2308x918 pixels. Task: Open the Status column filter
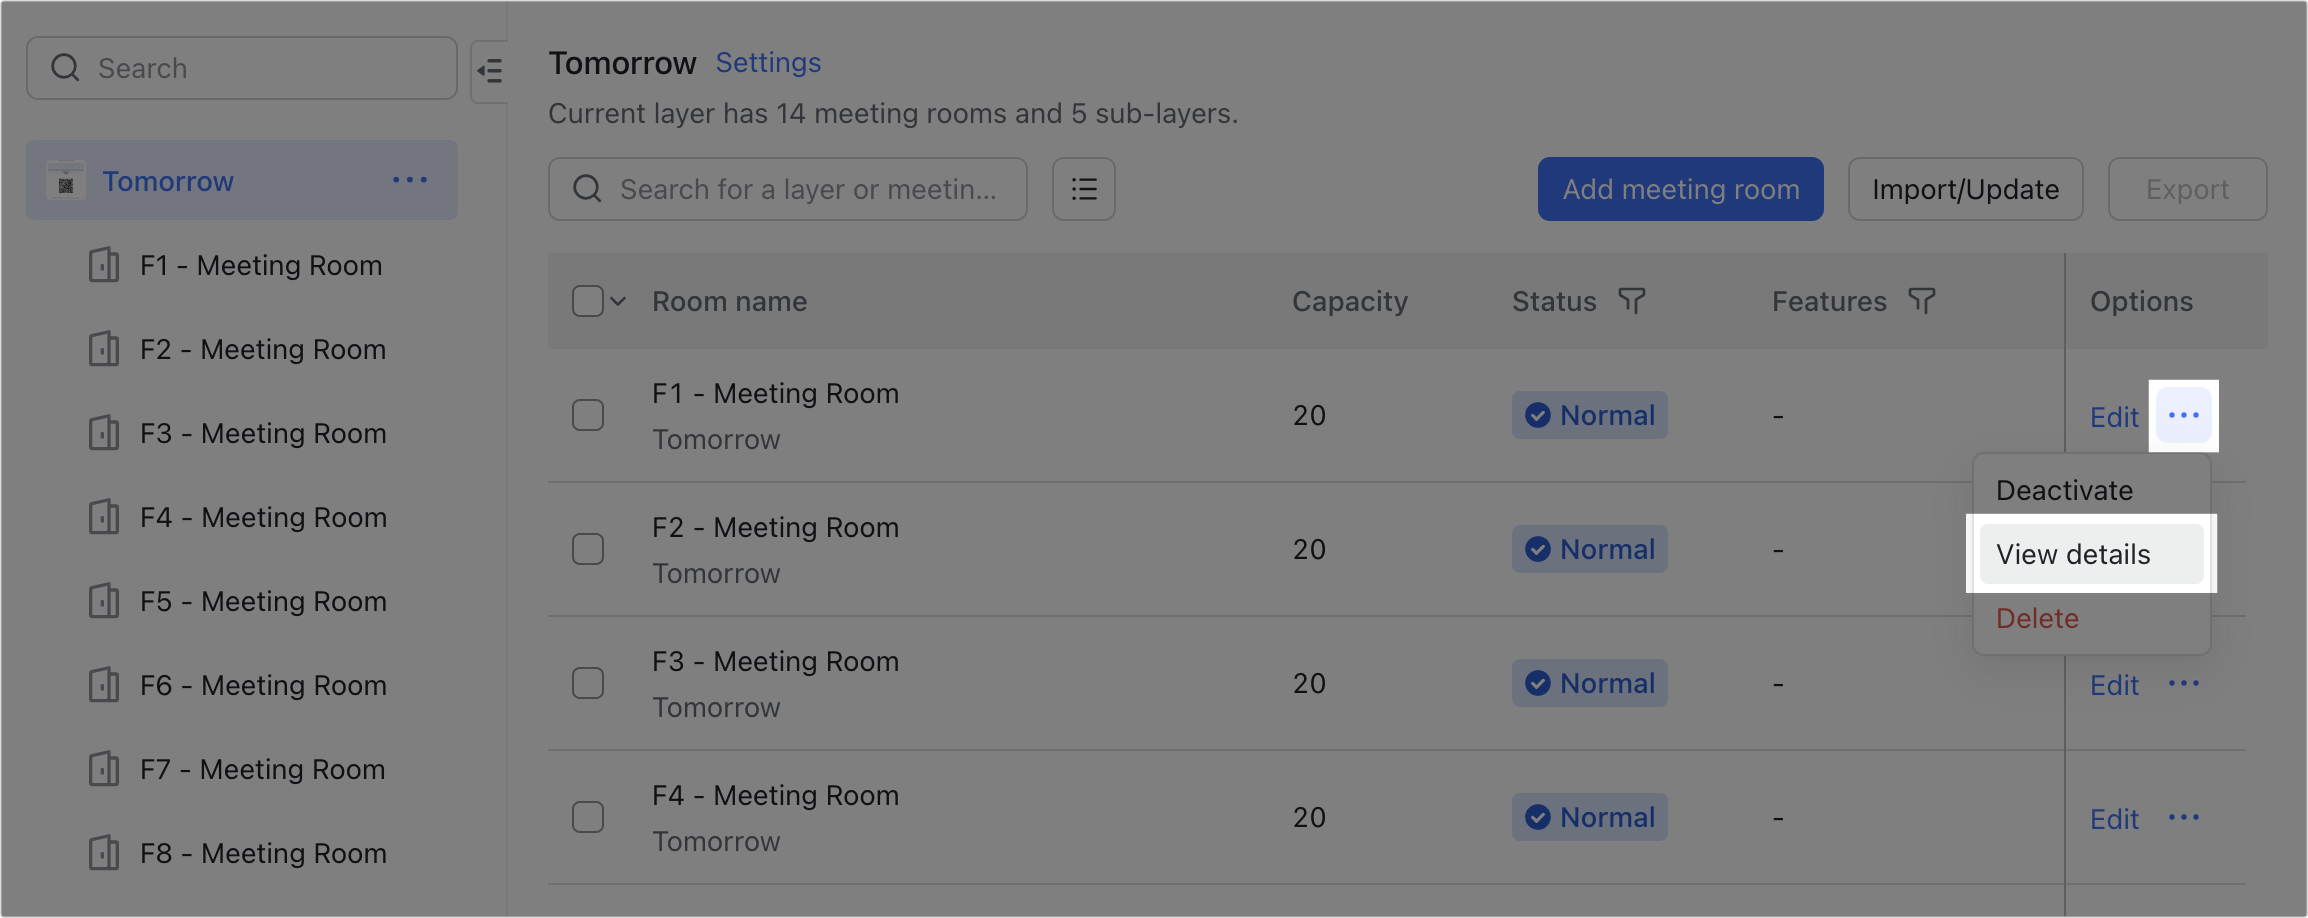(1632, 300)
